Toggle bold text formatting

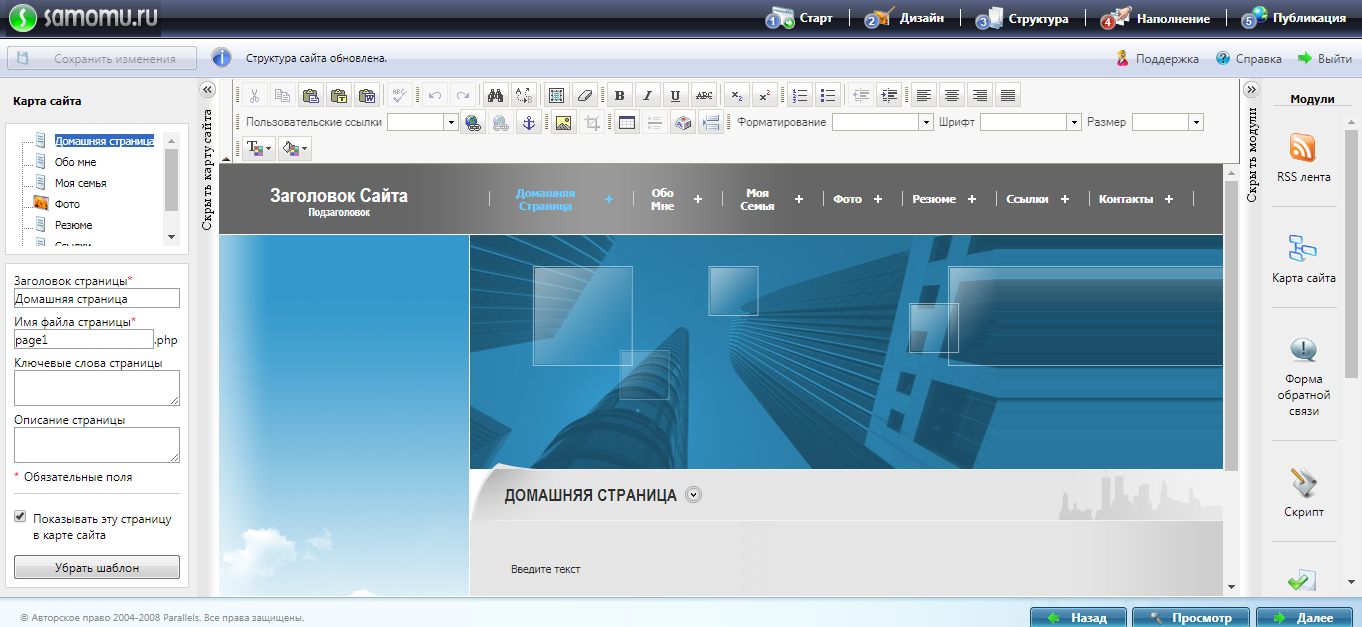pyautogui.click(x=619, y=96)
